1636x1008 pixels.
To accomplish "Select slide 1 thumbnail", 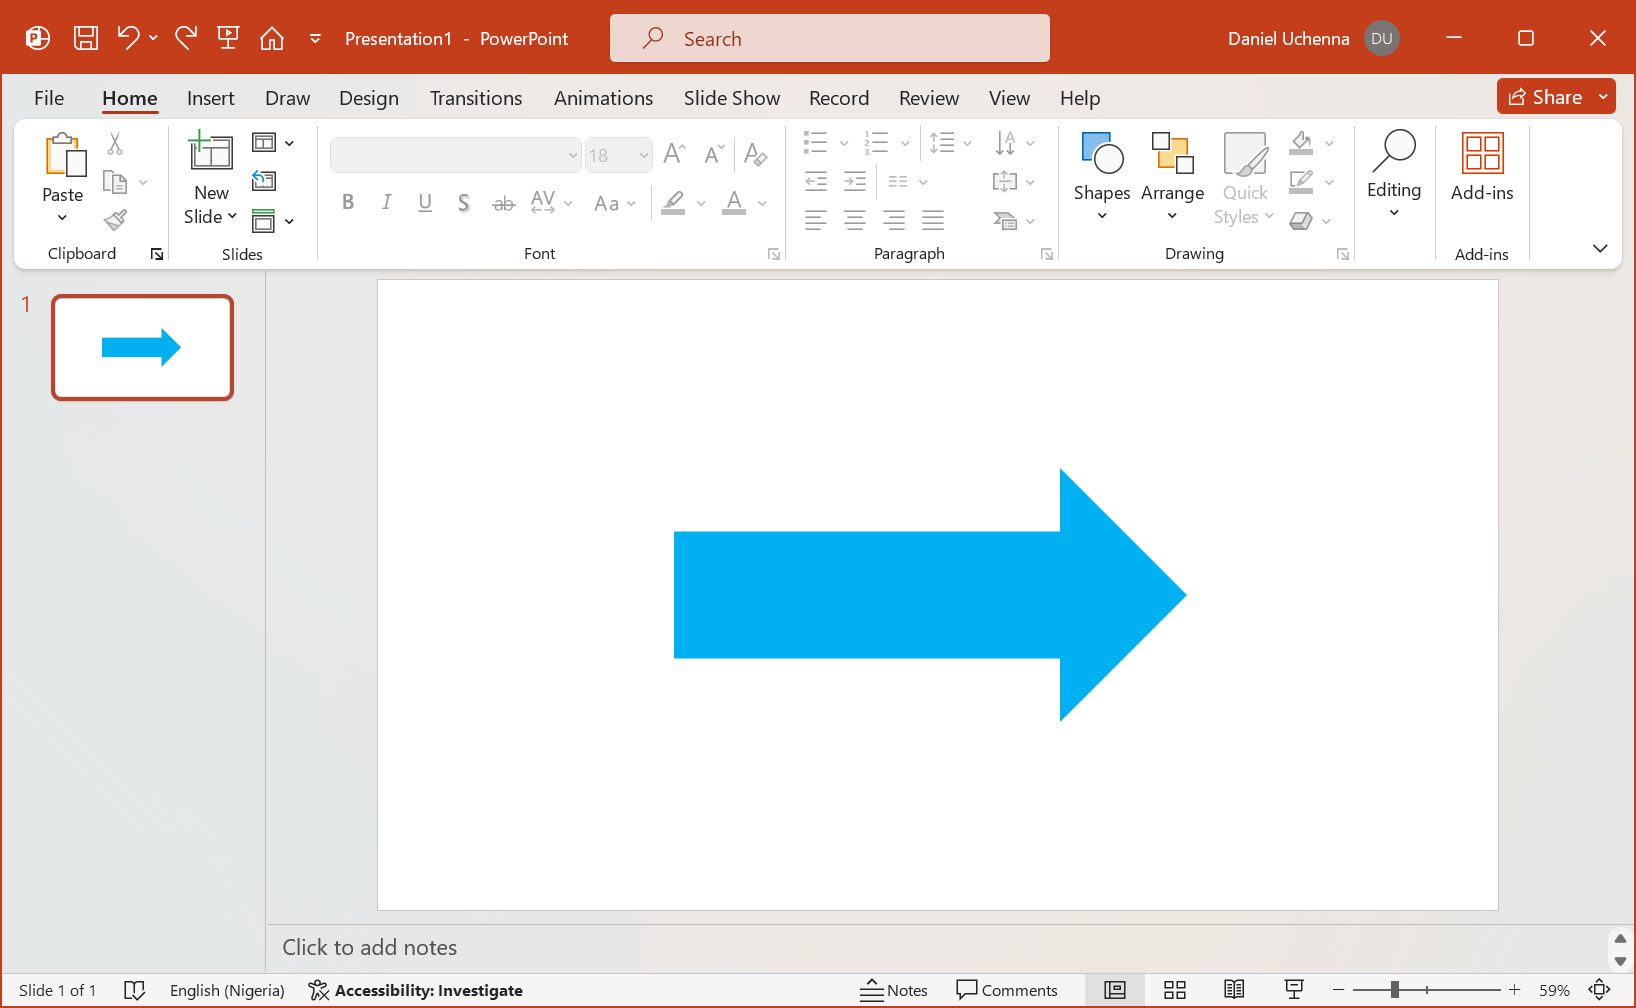I will tap(142, 348).
